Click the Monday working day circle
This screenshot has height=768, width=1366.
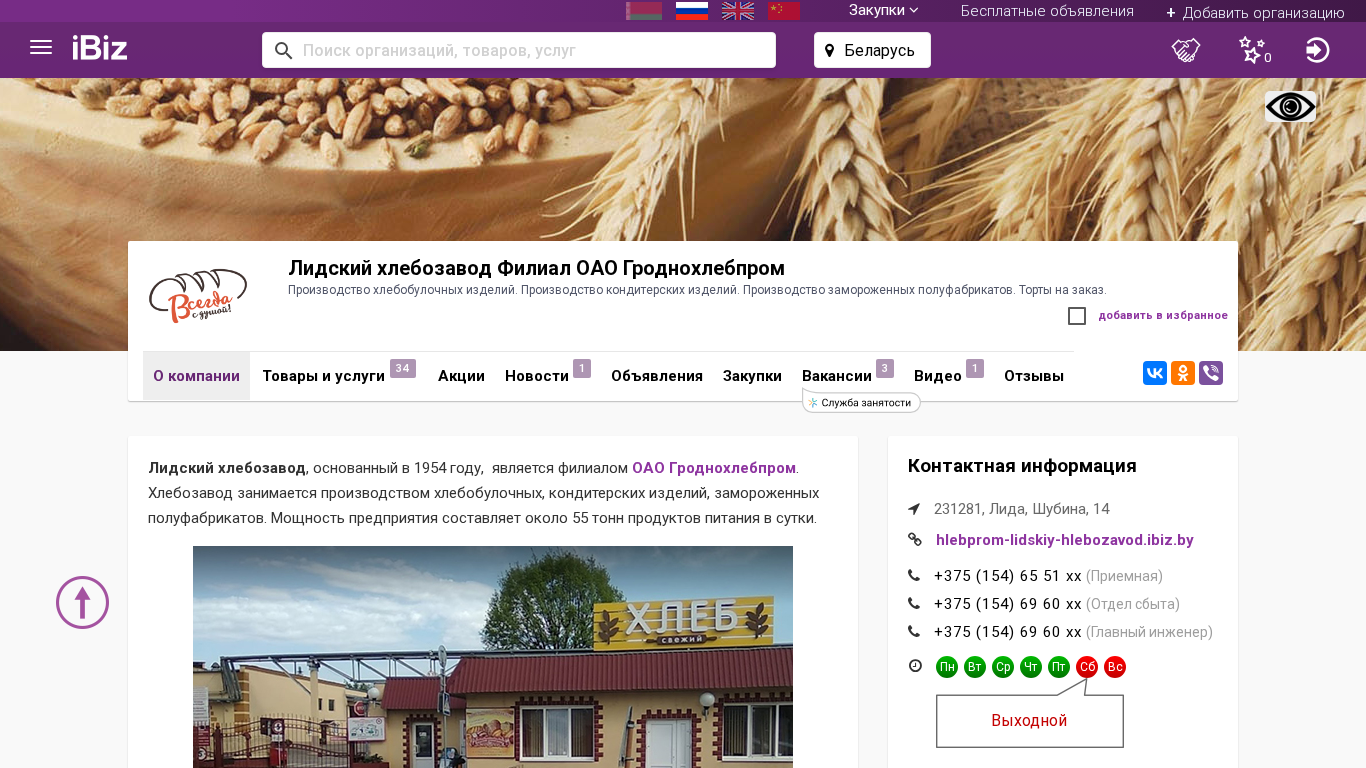point(947,667)
